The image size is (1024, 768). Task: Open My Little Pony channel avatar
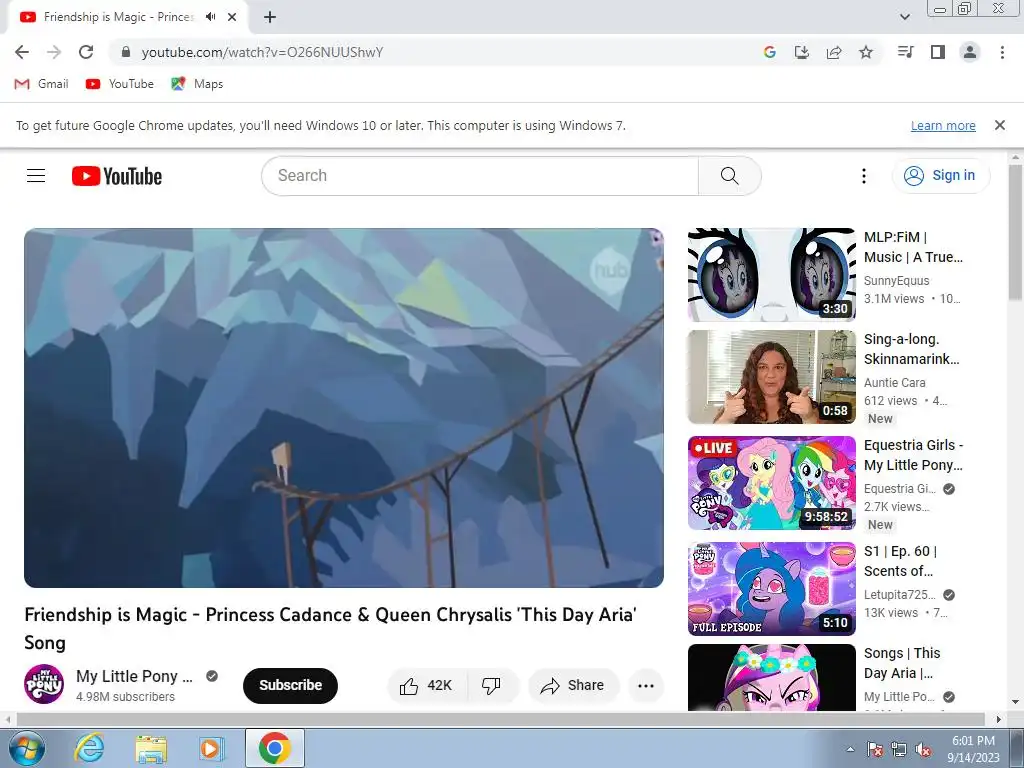click(44, 684)
